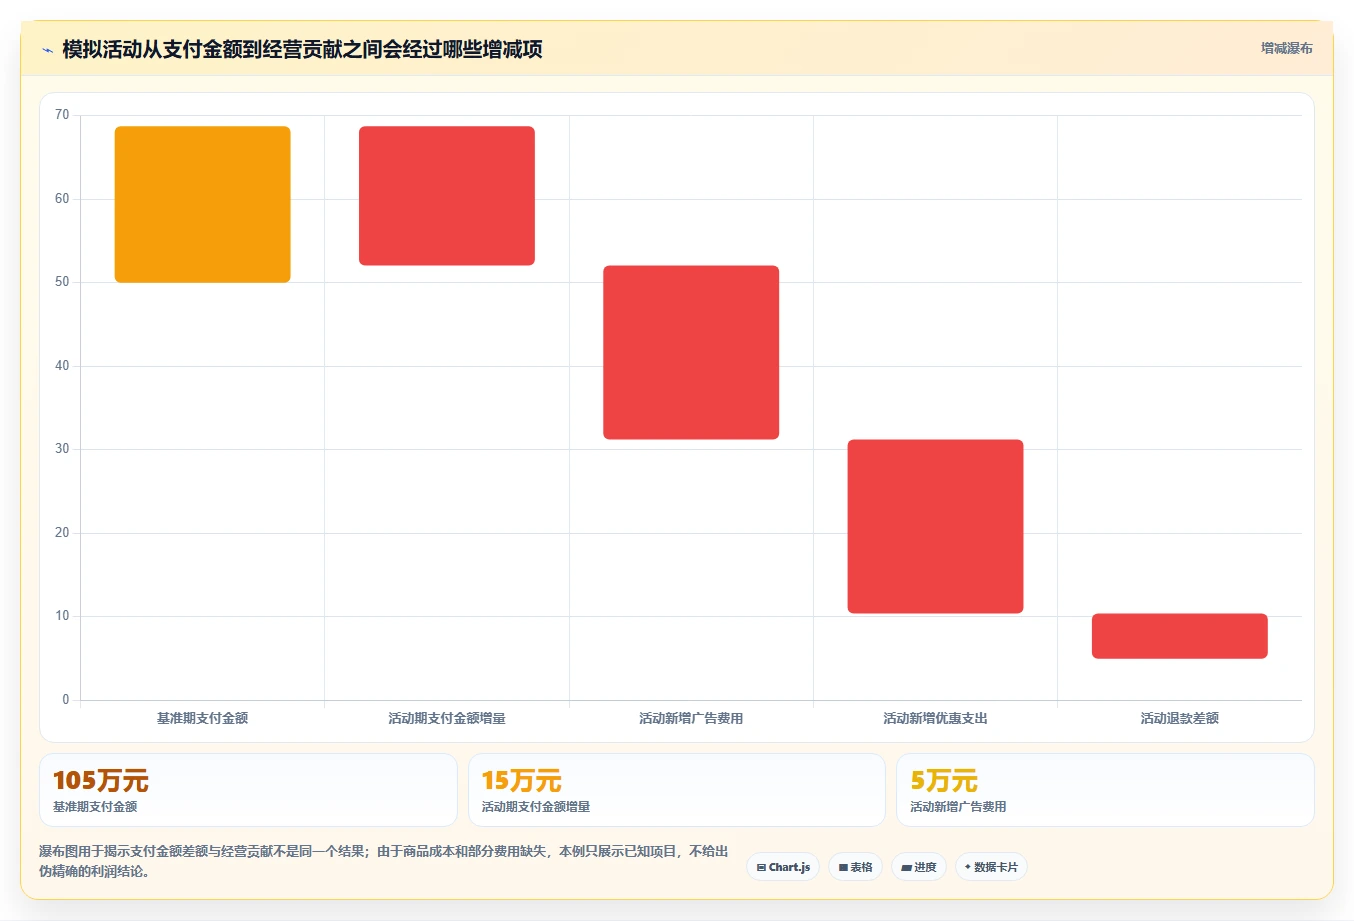Click x-axis label 活动新增优惠支出
The image size is (1354, 921).
tap(935, 718)
